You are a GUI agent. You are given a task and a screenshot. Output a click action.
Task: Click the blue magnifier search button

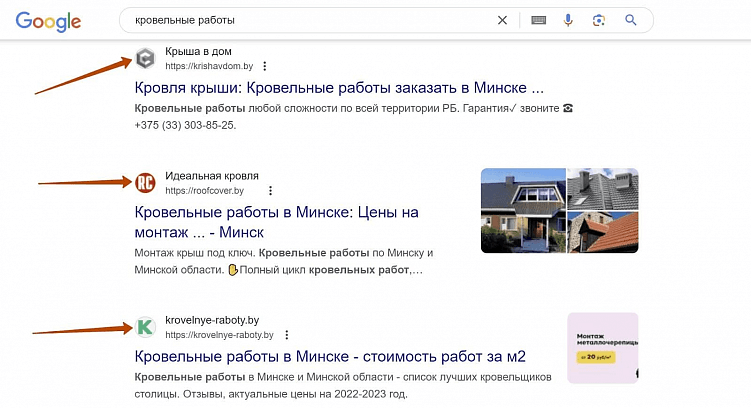[631, 20]
